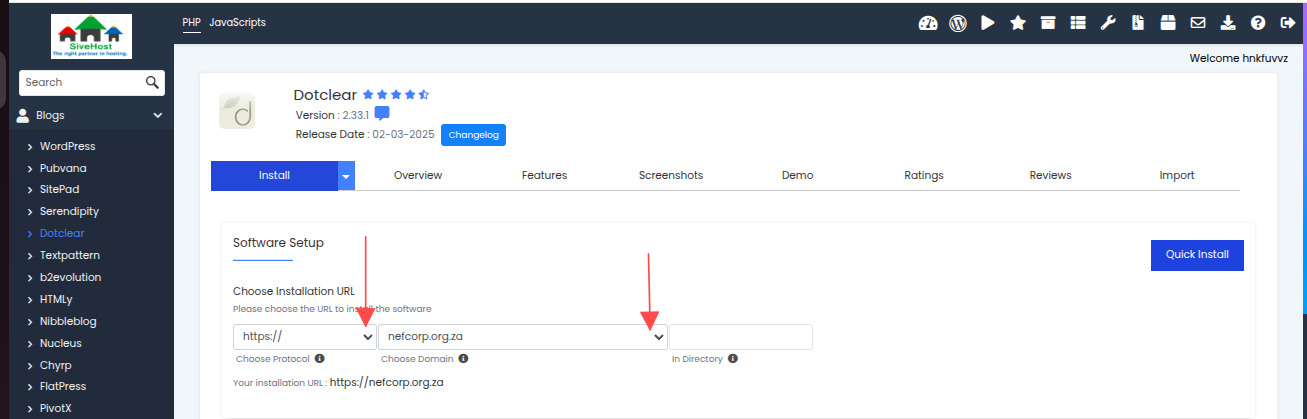Open SitePad in the sidebar

click(x=60, y=190)
